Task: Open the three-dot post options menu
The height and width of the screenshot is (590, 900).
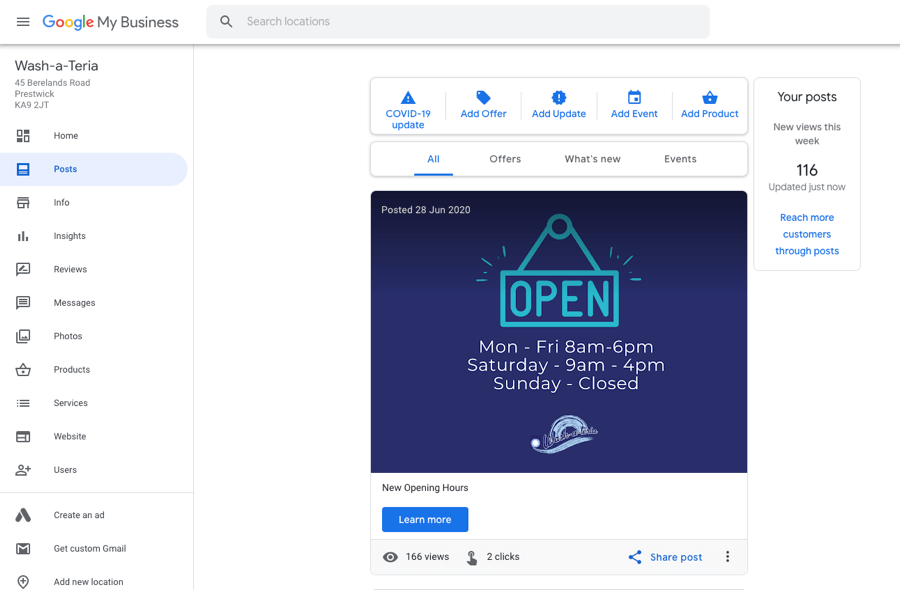Action: (x=727, y=557)
